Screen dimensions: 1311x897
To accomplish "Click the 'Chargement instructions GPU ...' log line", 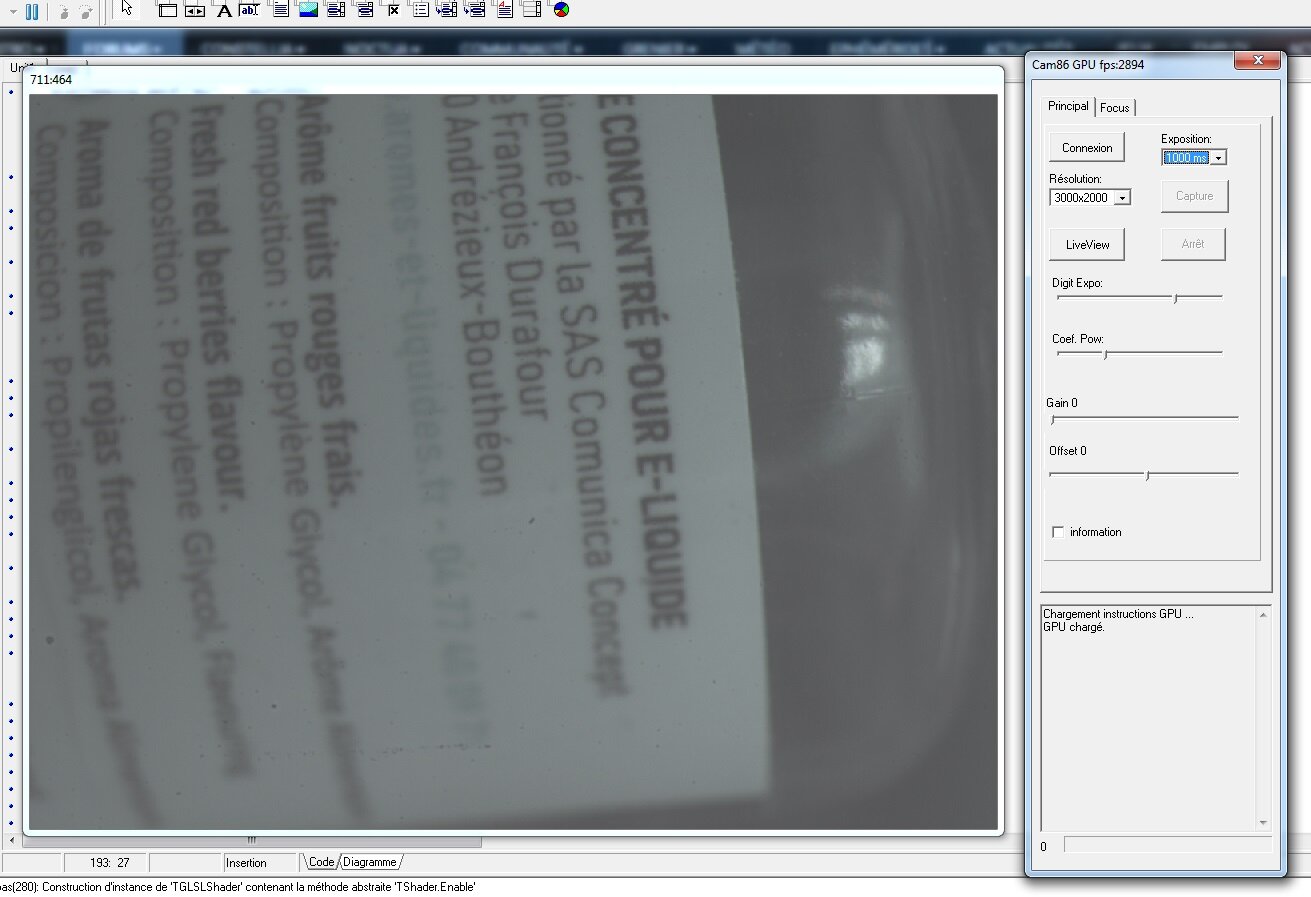I will pyautogui.click(x=1118, y=614).
